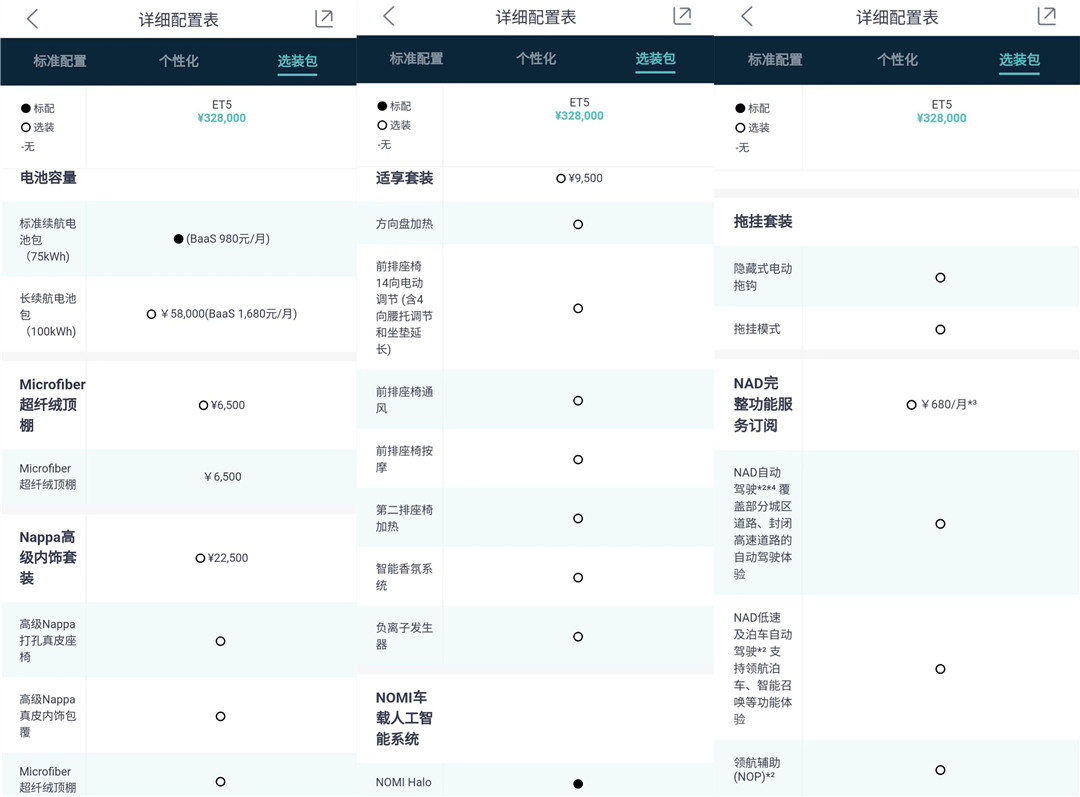
Task: Open the share icon in the right panel
Action: click(x=1047, y=15)
